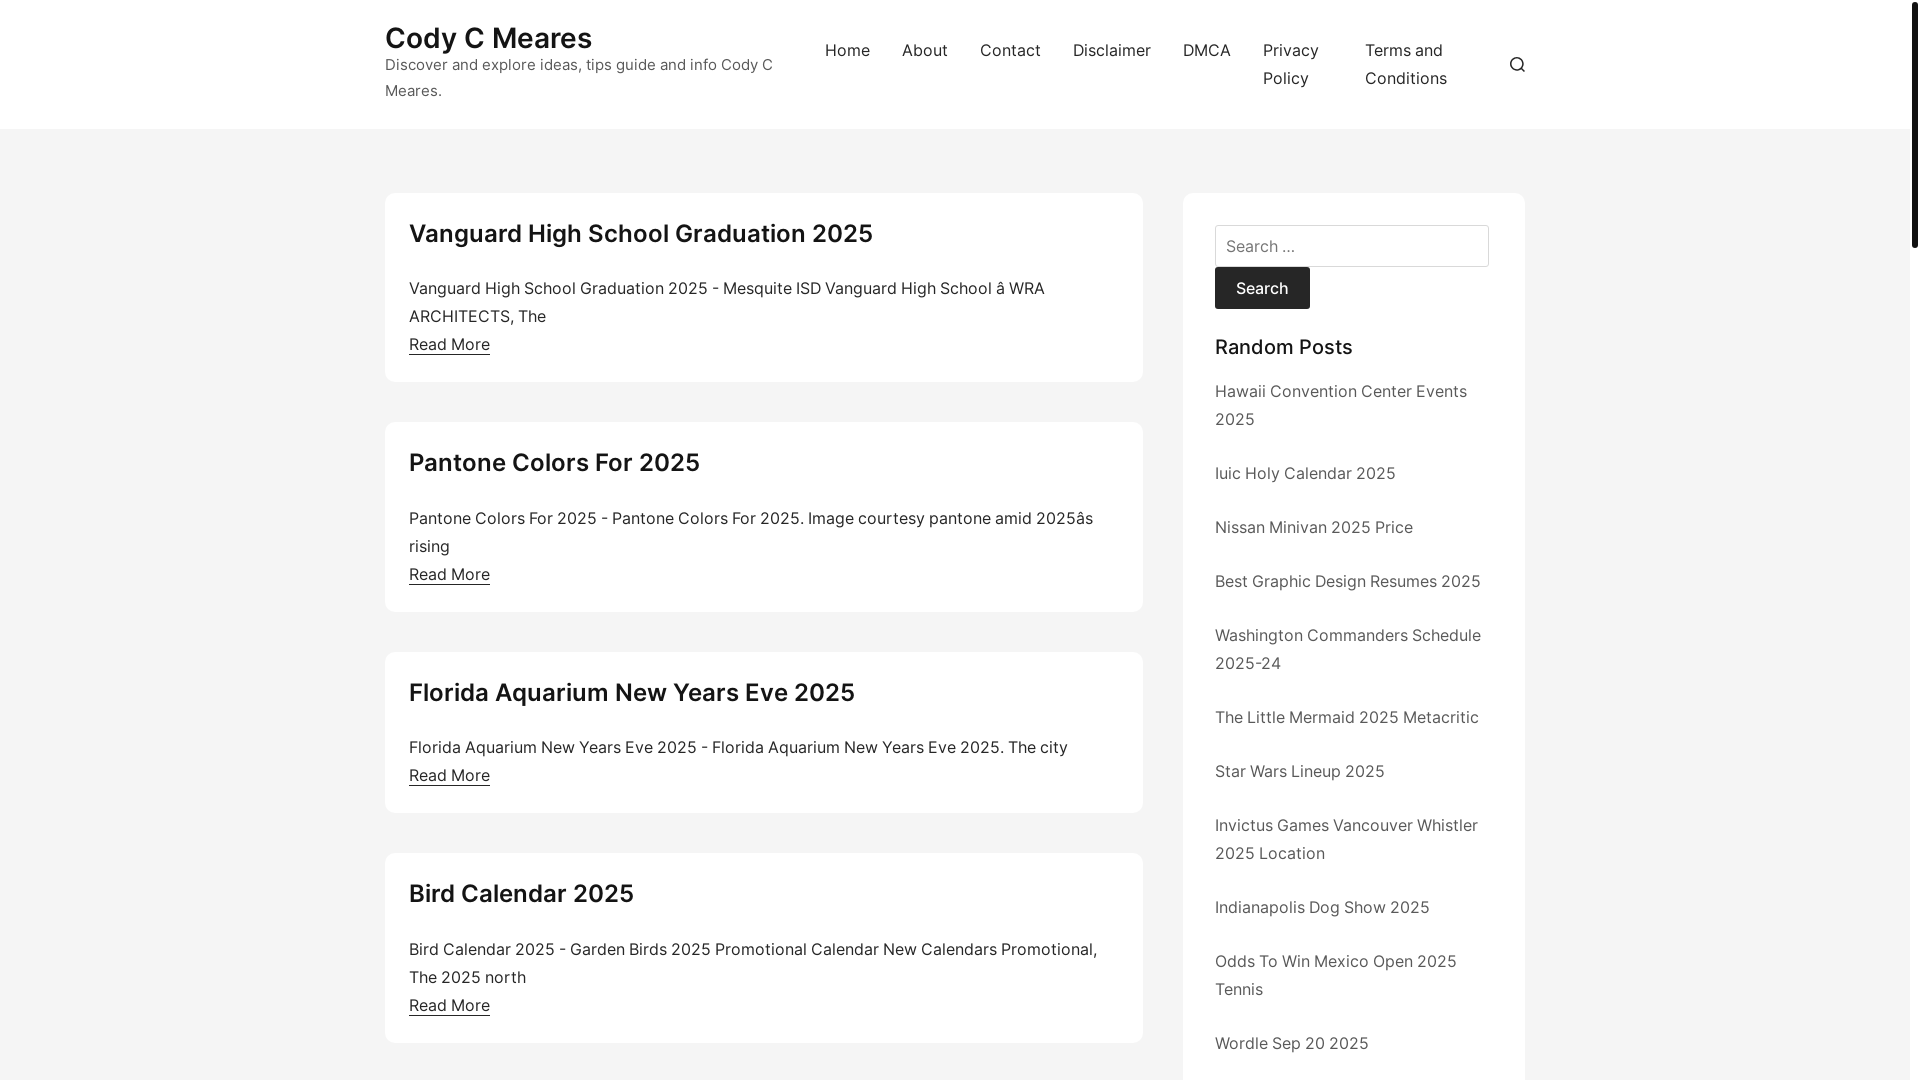Go to the Home menu item
The image size is (1920, 1080).
(x=847, y=50)
